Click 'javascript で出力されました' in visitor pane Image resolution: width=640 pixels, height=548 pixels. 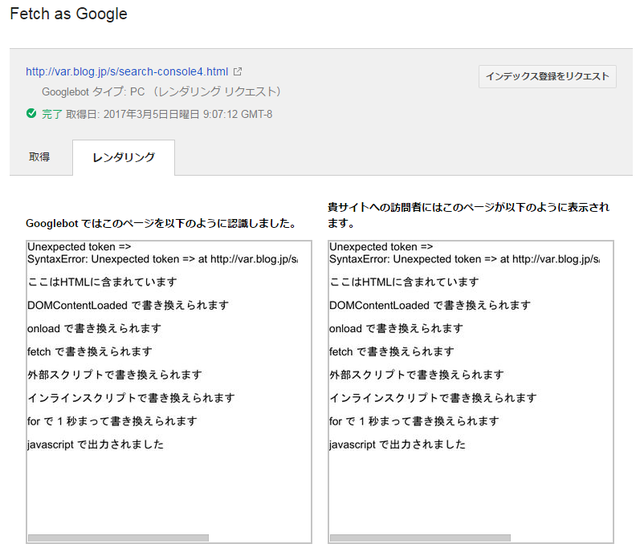point(398,444)
